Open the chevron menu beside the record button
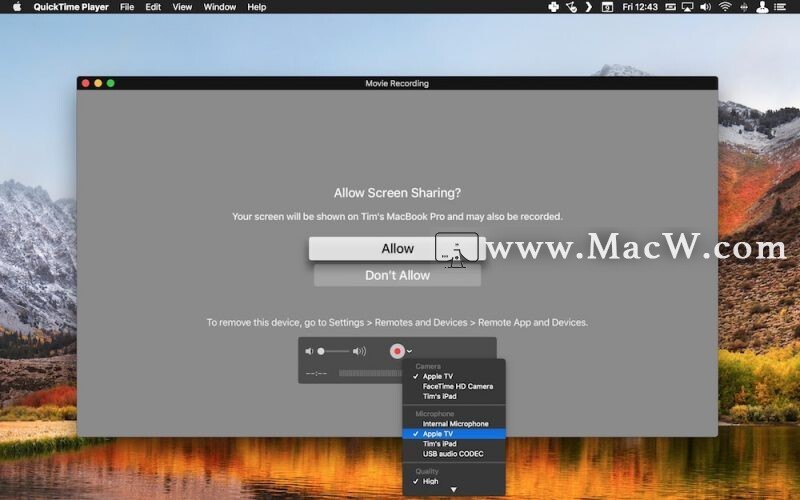The width and height of the screenshot is (800, 500). [x=409, y=351]
